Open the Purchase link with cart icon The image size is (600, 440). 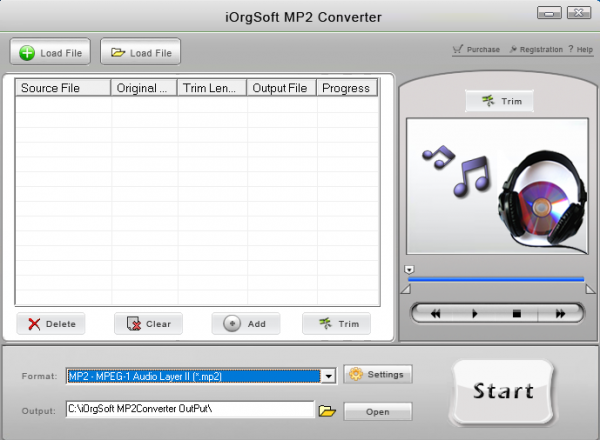point(476,49)
